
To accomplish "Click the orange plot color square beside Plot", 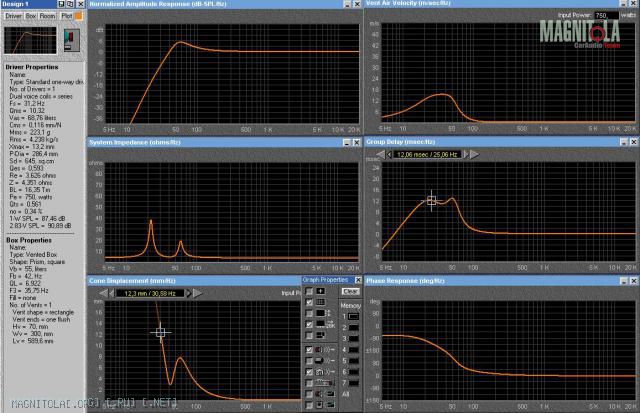I will 78,16.
